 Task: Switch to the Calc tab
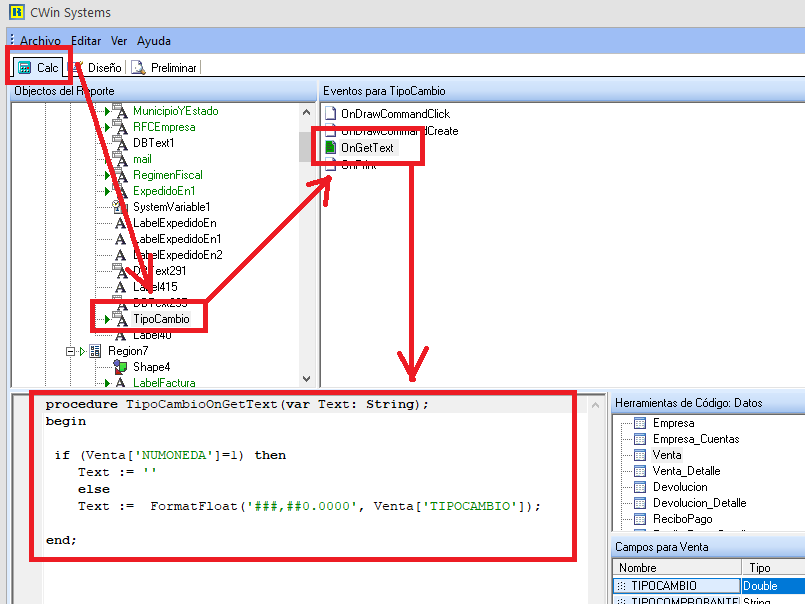39,67
